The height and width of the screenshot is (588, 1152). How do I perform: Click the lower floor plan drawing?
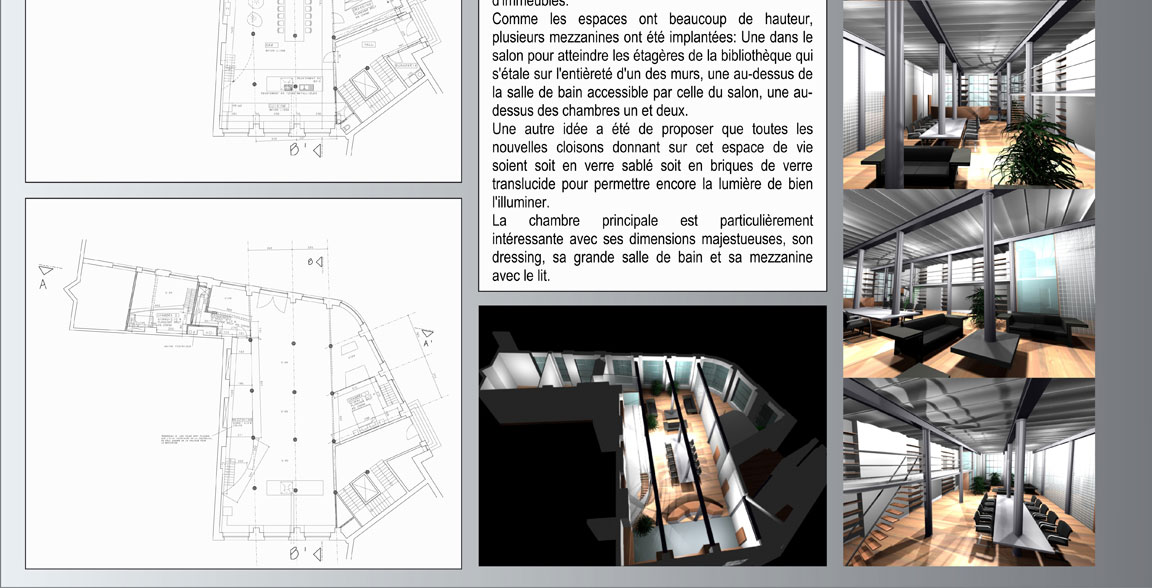pos(243,383)
